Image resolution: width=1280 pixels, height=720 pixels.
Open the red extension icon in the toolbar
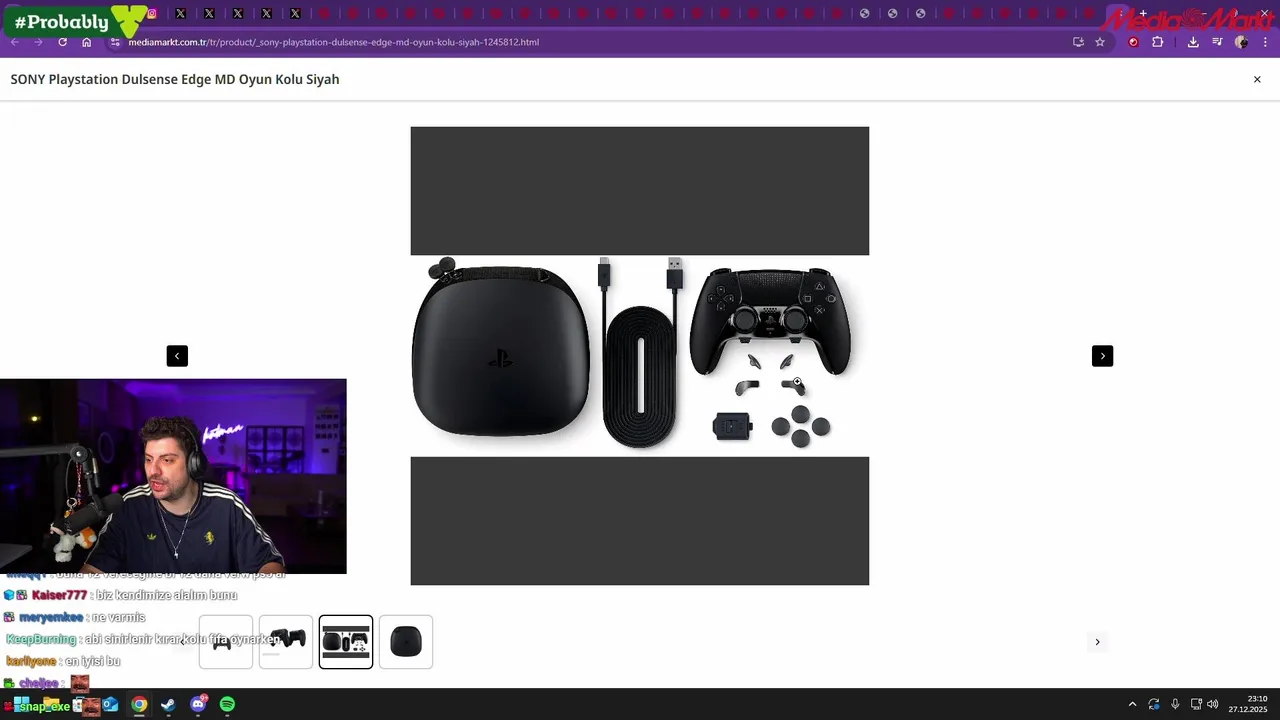point(1133,42)
